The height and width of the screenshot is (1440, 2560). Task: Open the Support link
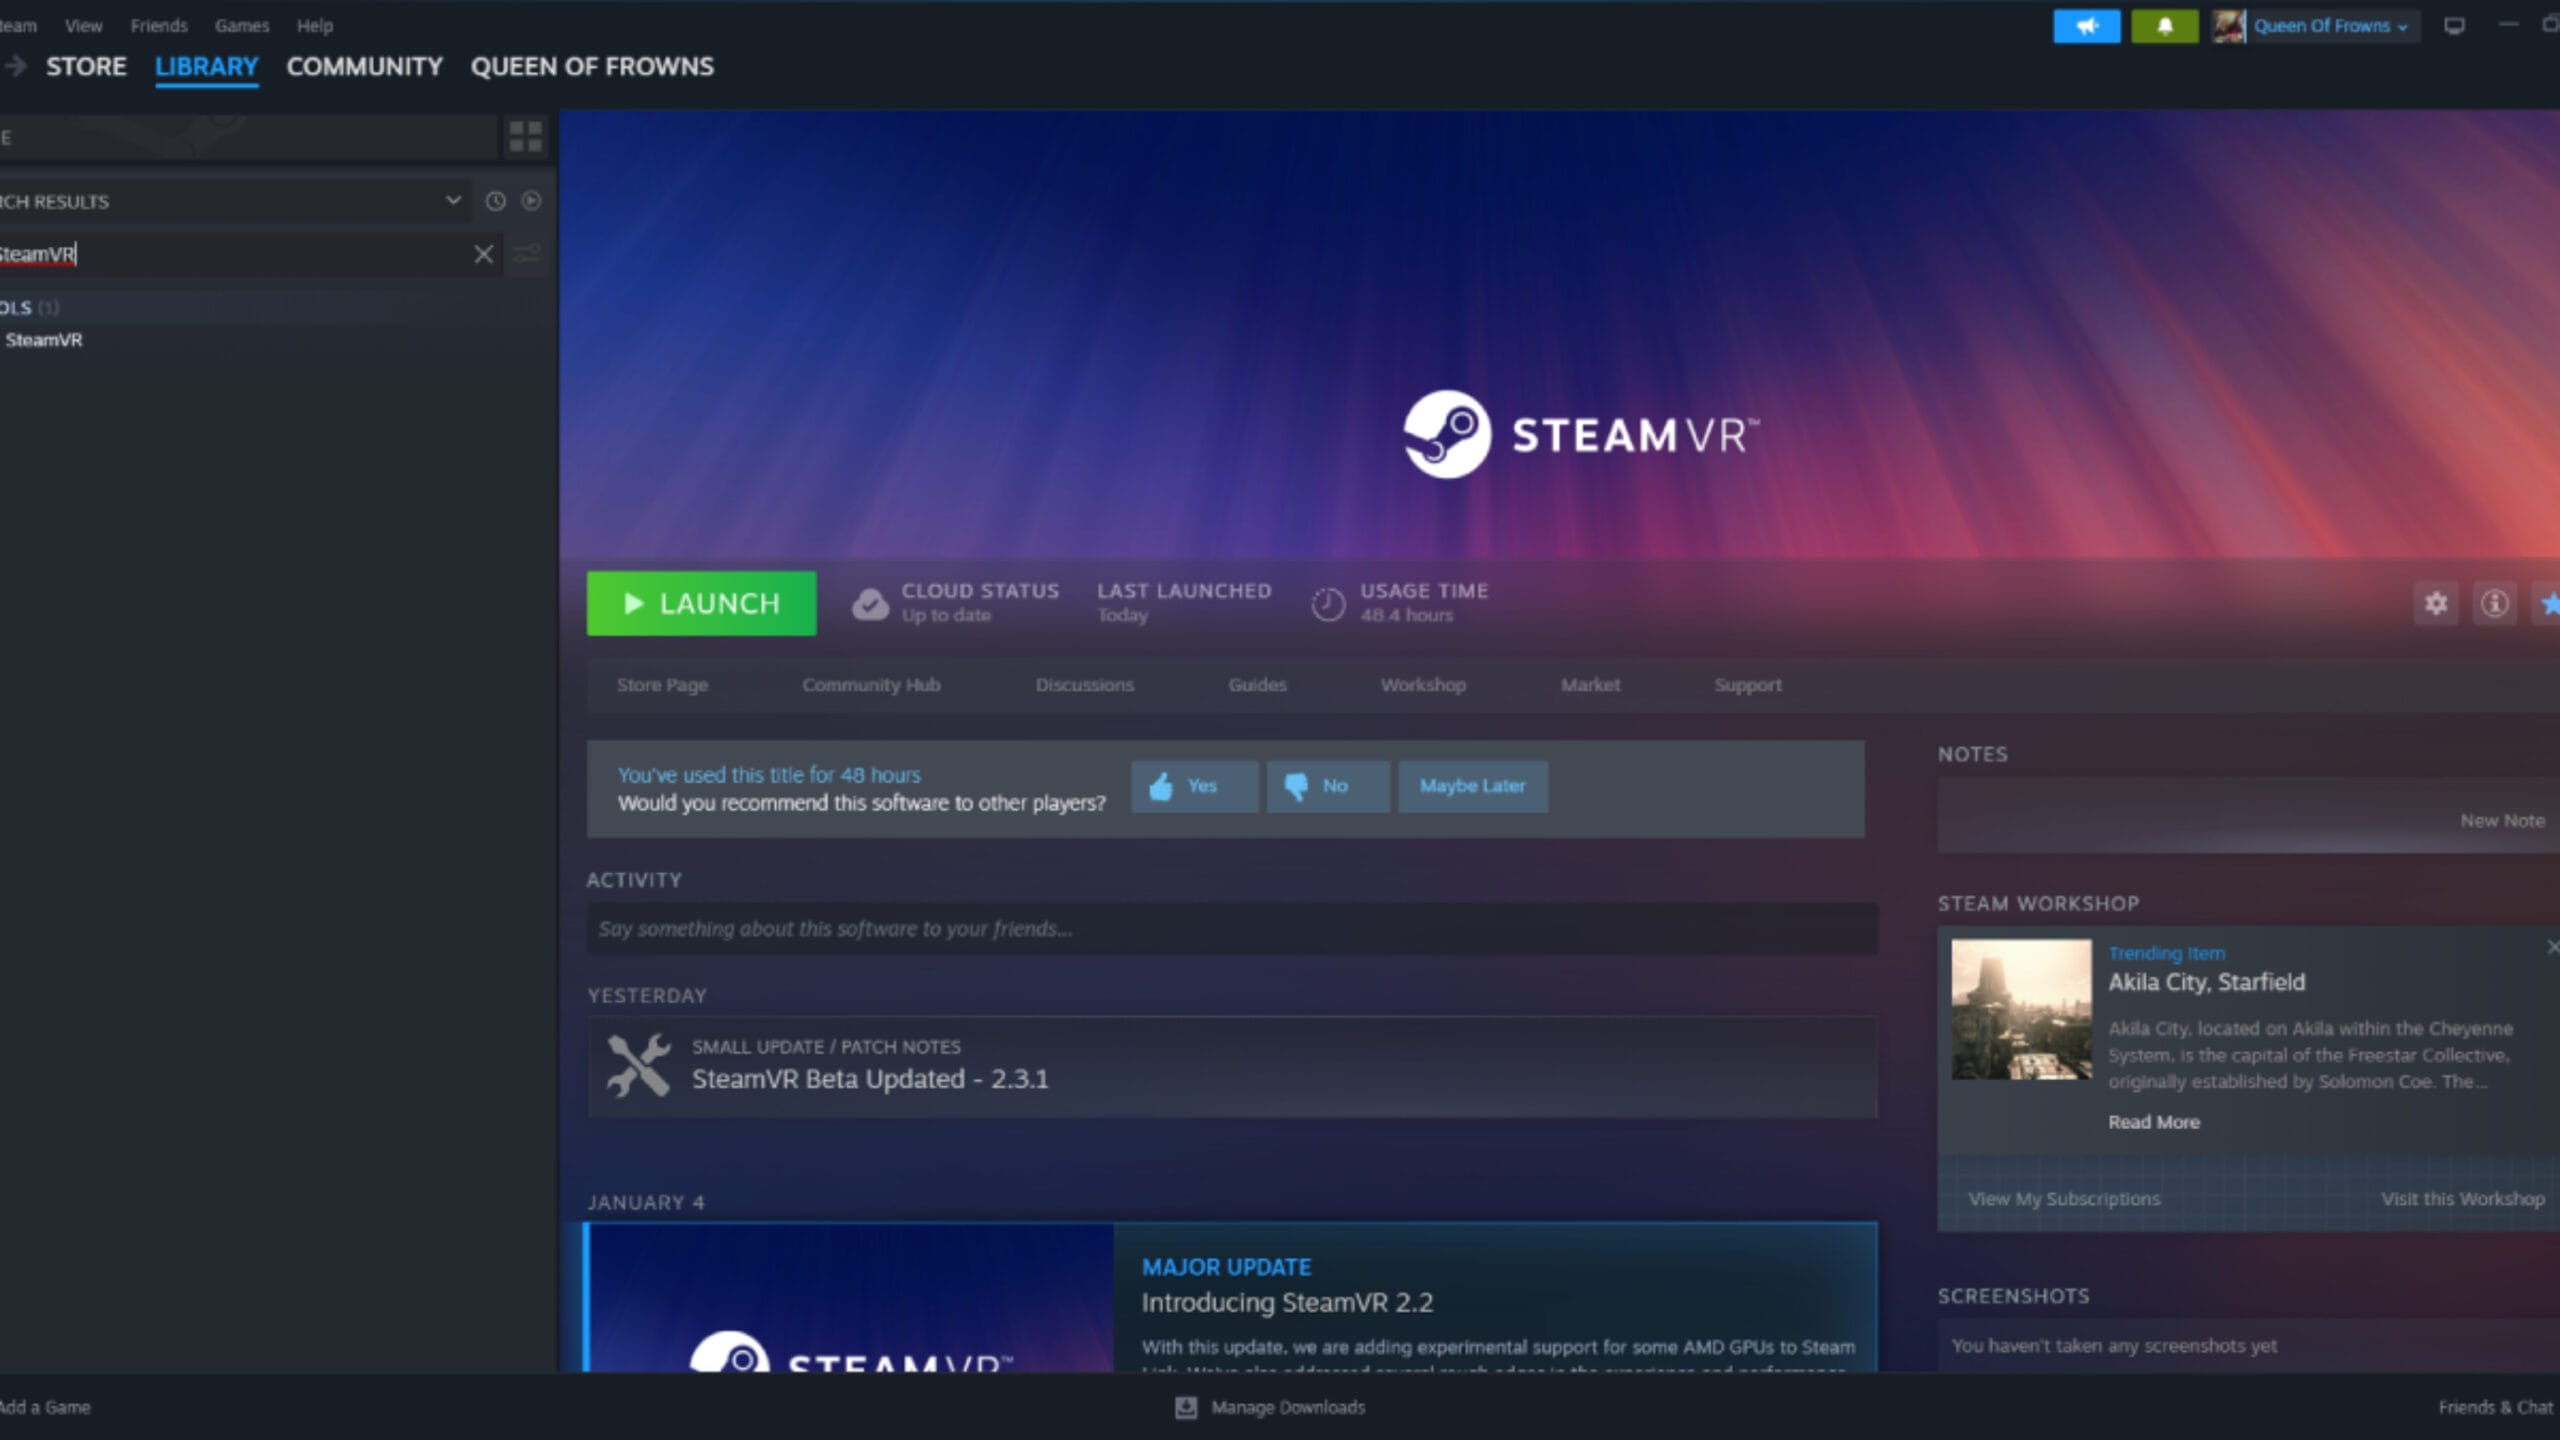click(x=1747, y=685)
